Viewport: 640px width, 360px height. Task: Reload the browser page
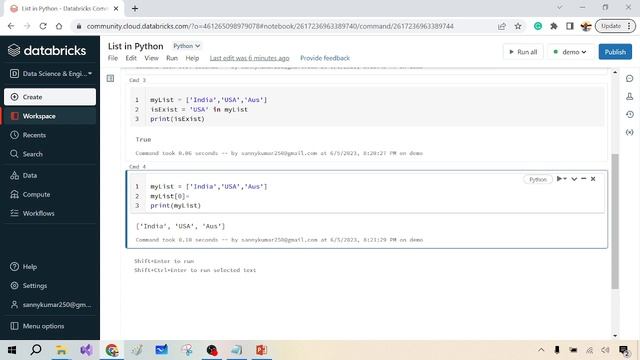(x=43, y=26)
